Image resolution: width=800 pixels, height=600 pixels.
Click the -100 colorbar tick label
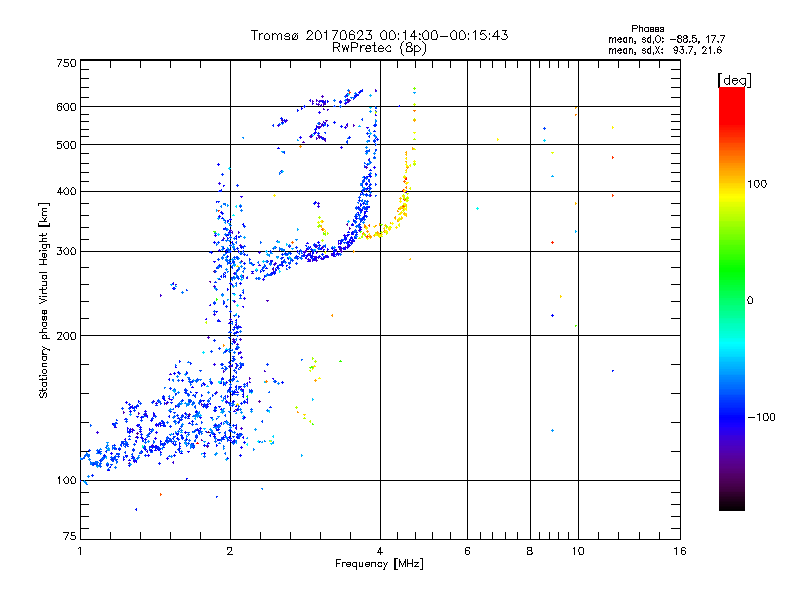point(764,416)
